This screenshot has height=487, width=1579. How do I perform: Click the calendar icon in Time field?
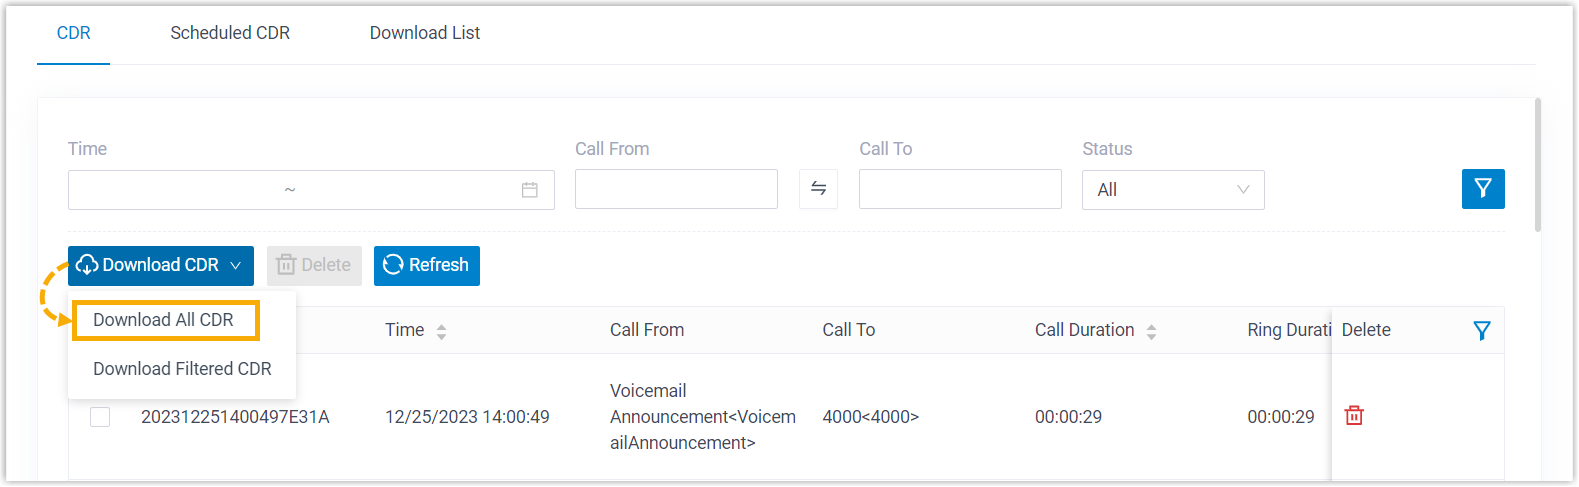coord(530,190)
